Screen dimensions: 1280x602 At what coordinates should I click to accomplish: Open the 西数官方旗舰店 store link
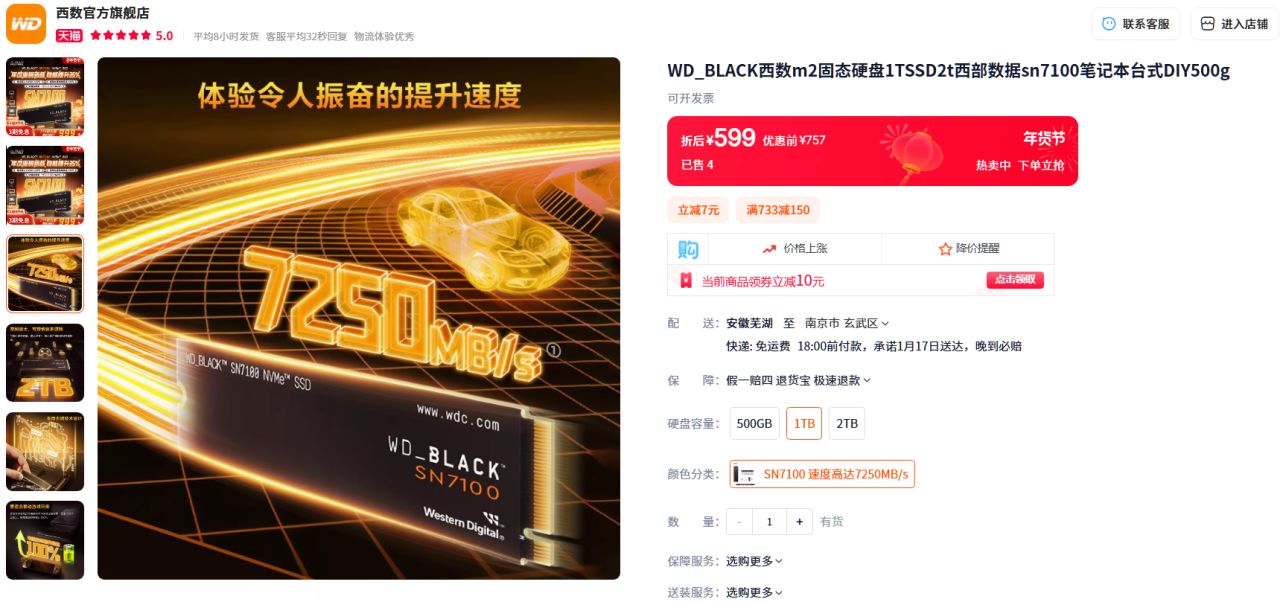(x=102, y=13)
